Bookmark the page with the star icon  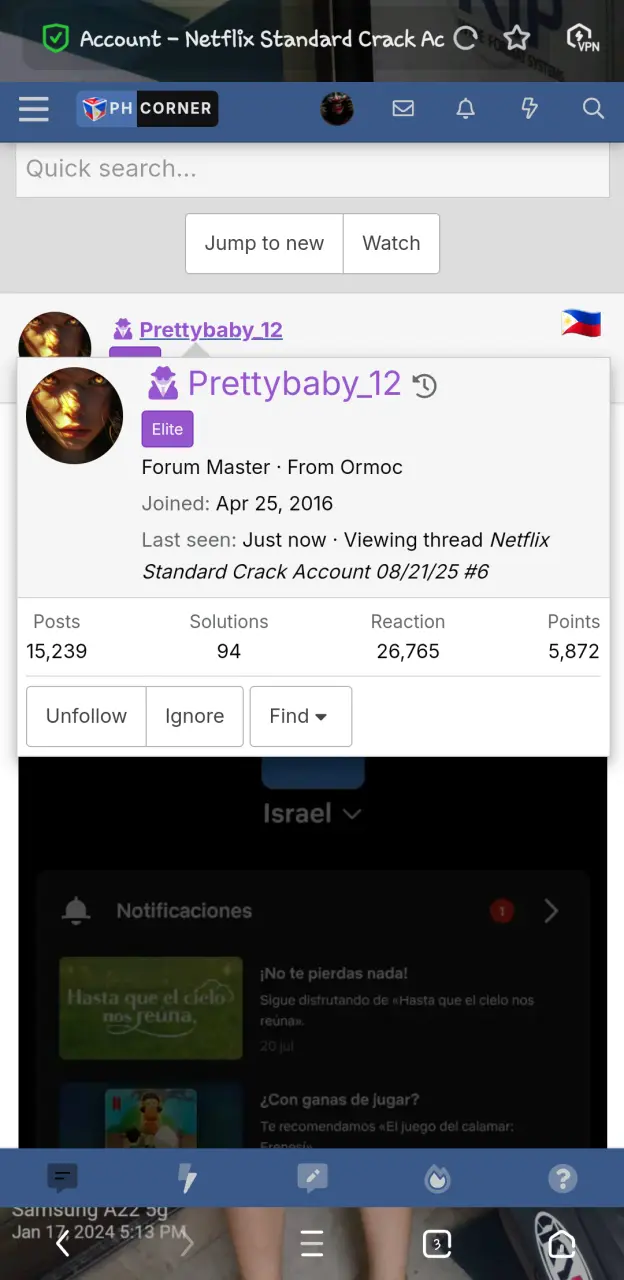pos(516,39)
